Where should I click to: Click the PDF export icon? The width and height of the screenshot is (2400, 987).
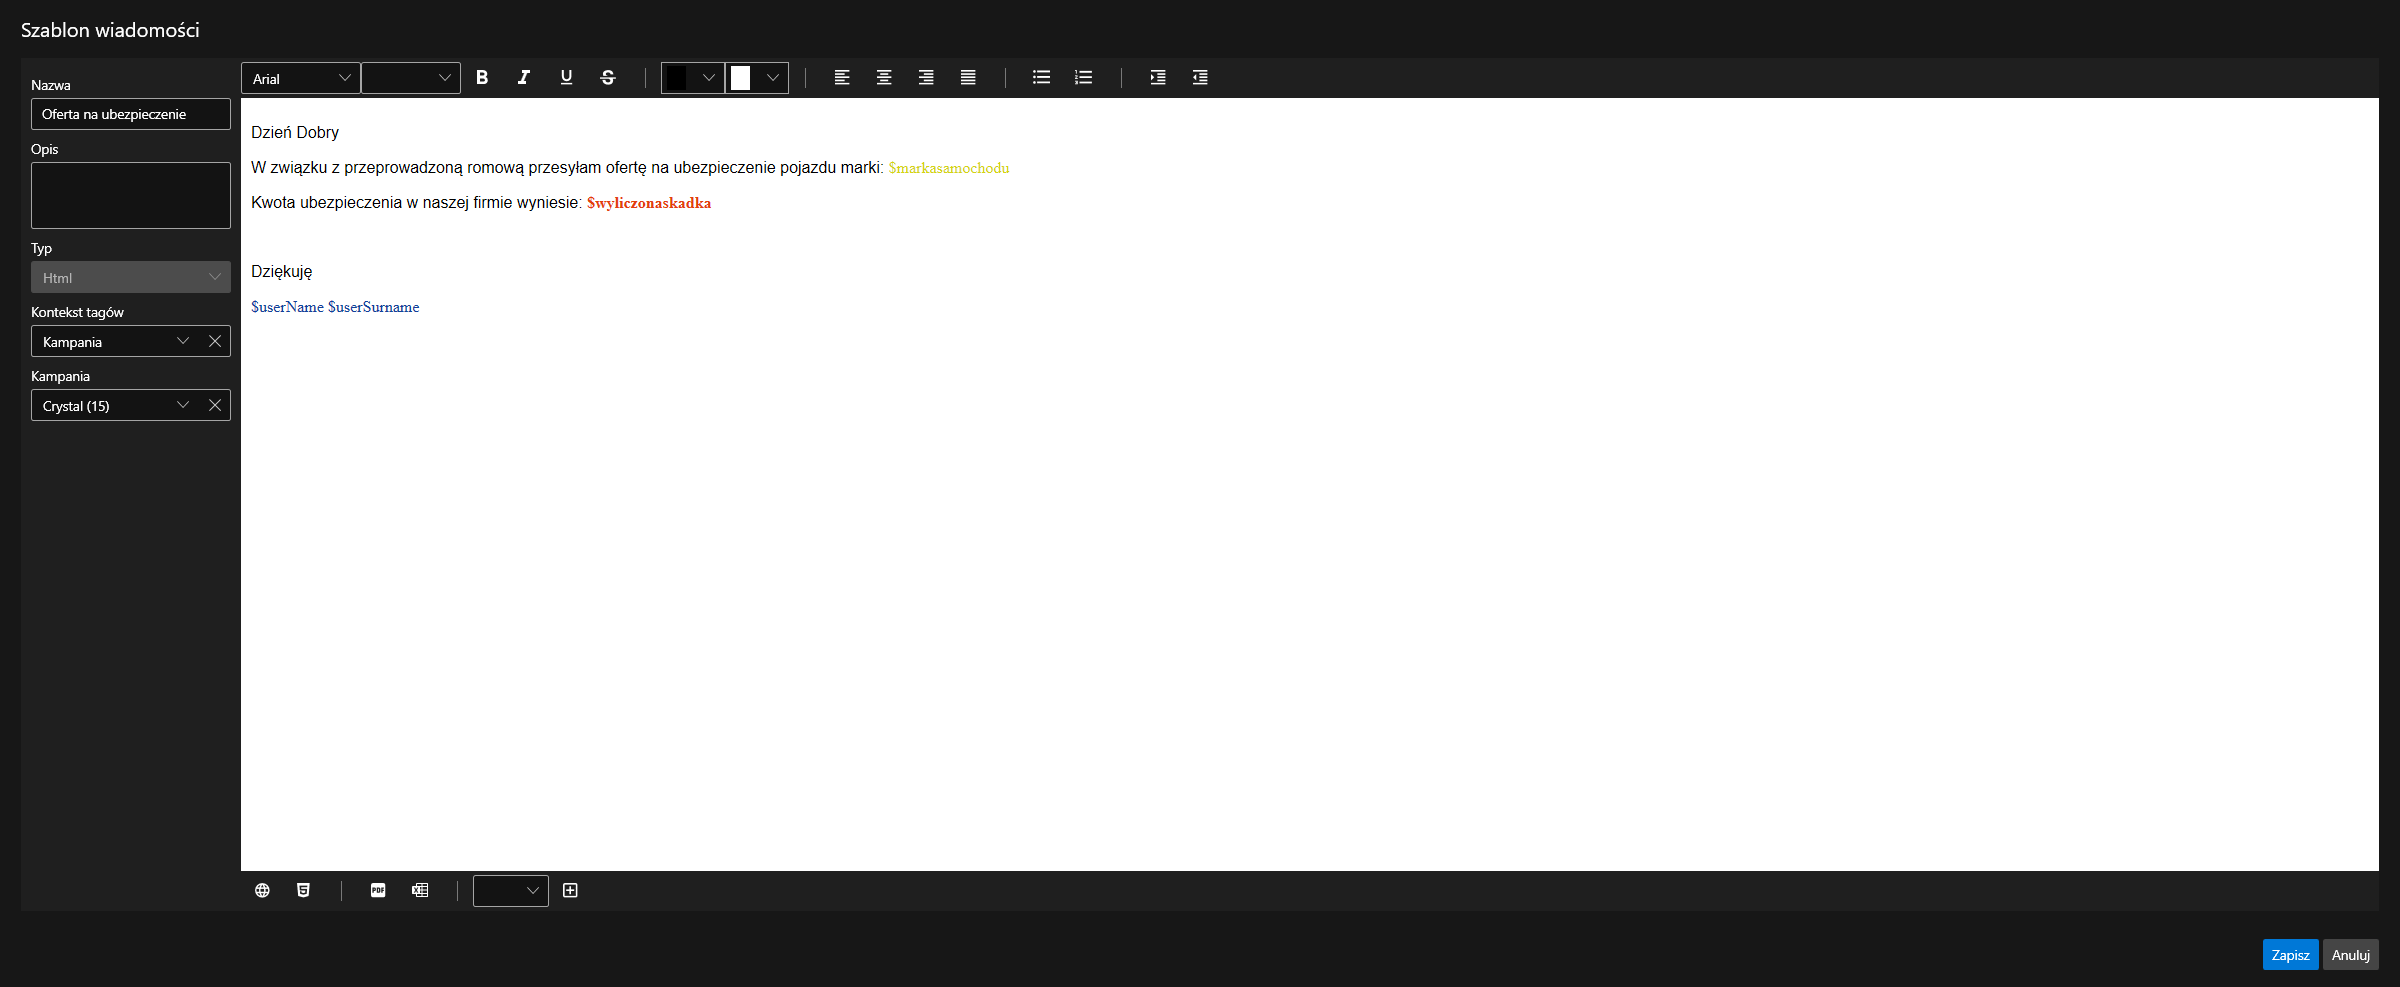(378, 890)
